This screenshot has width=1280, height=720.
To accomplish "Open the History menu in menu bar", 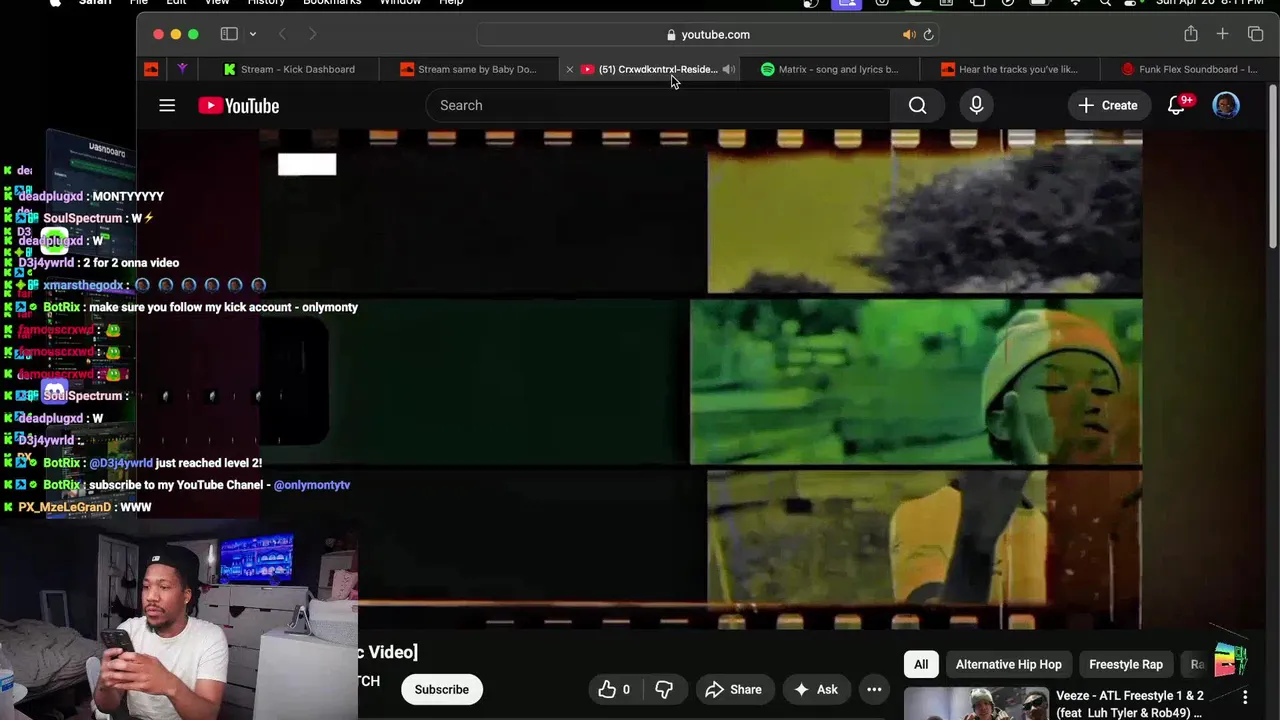I will (x=266, y=3).
